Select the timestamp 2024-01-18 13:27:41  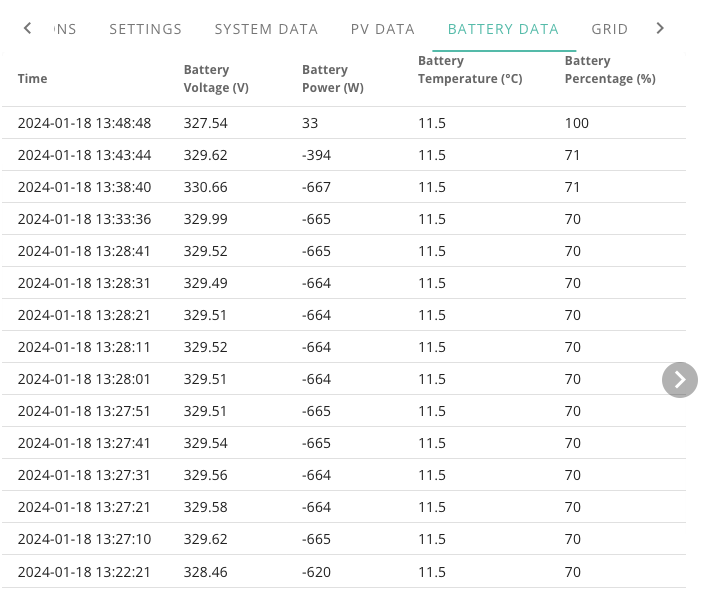click(x=84, y=443)
